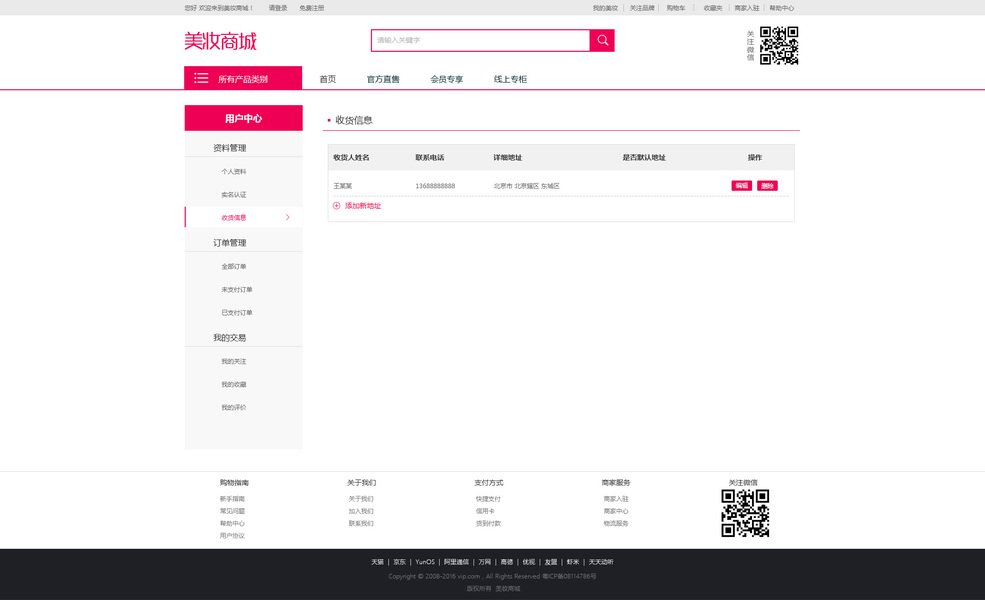Click the 请登录 login link
Image resolution: width=985 pixels, height=600 pixels.
pyautogui.click(x=278, y=8)
